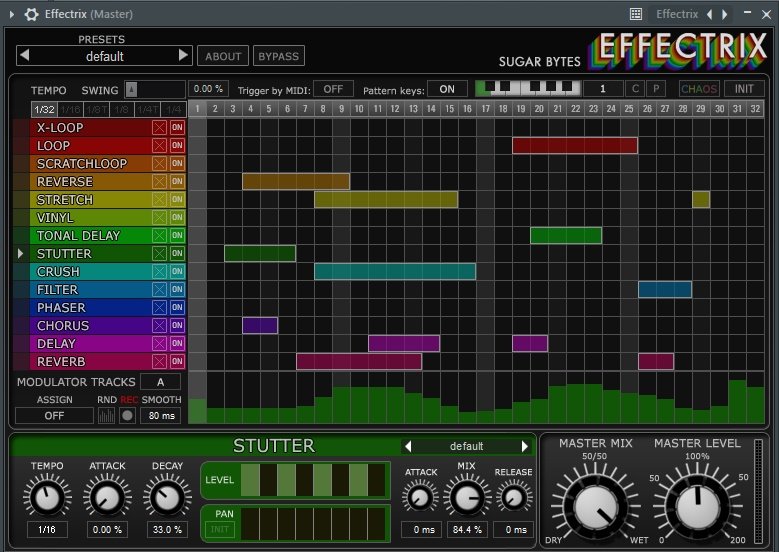The image size is (779, 552).
Task: Click the INIT pattern button
Action: [x=744, y=89]
